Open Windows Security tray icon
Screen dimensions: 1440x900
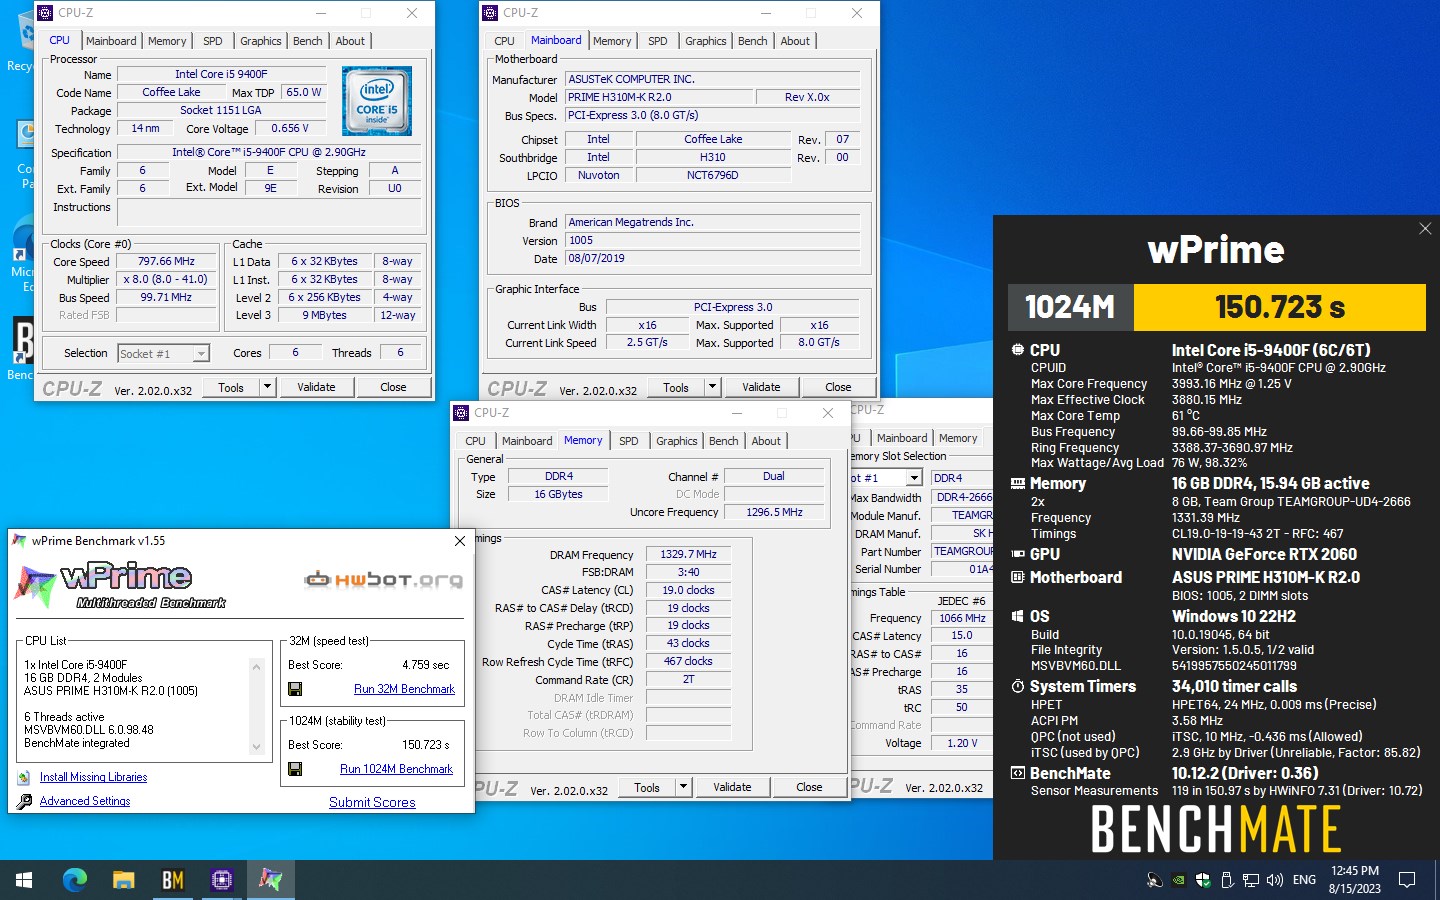pos(1203,880)
